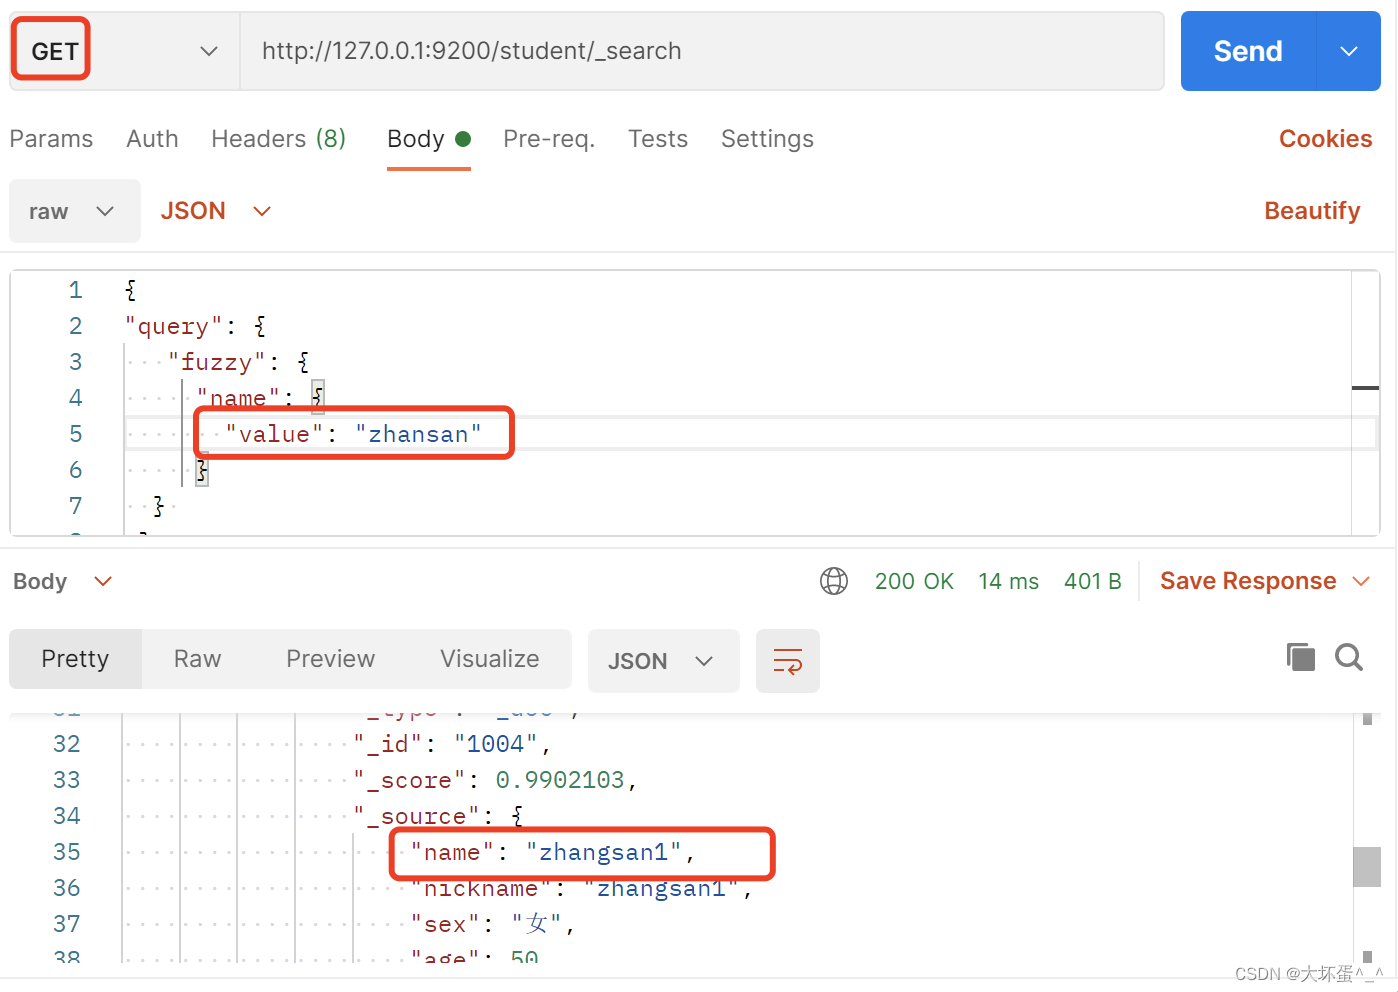The width and height of the screenshot is (1398, 992).
Task: Expand the response Body dropdown
Action: click(x=63, y=581)
